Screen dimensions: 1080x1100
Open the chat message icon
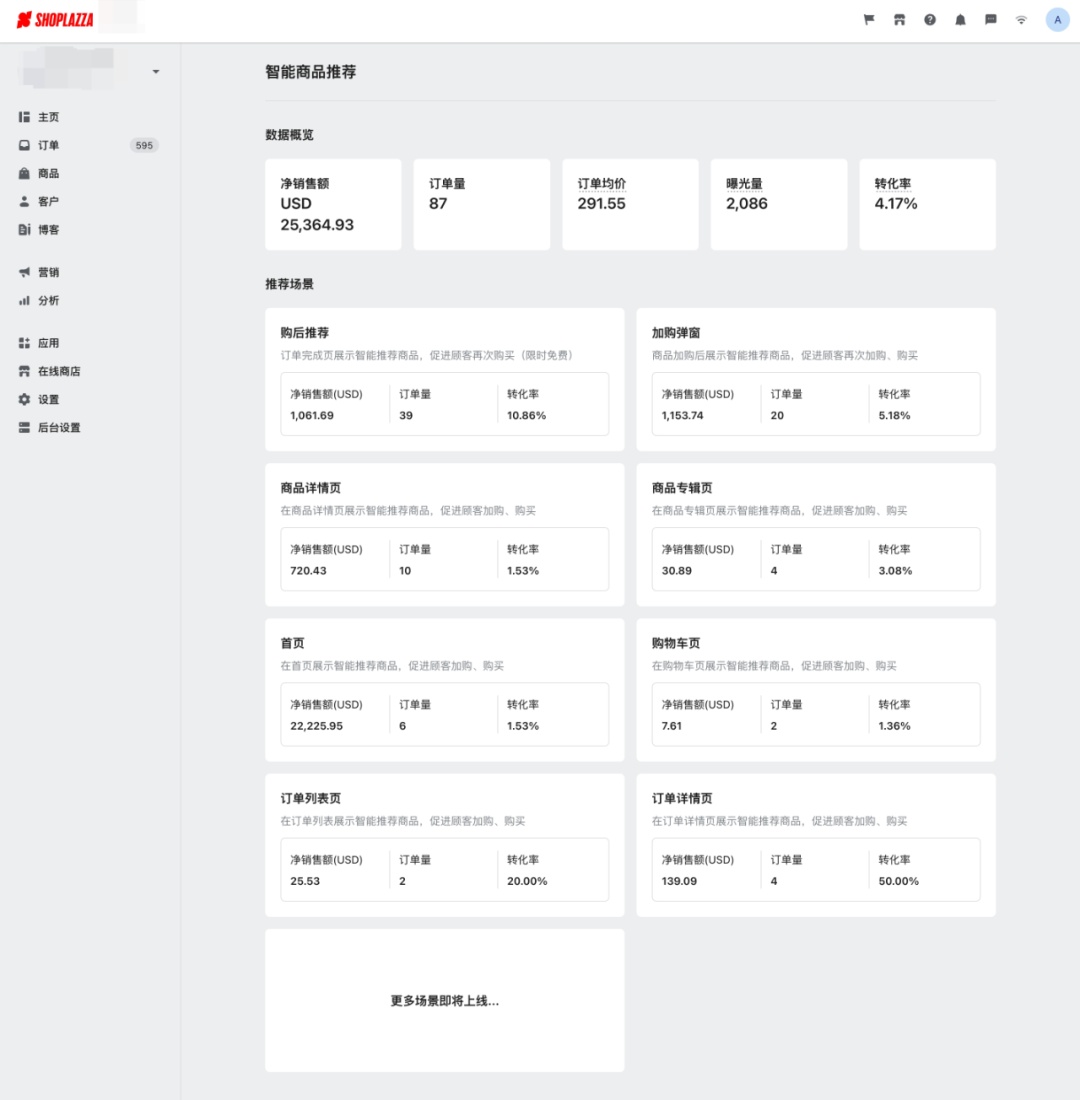(990, 20)
